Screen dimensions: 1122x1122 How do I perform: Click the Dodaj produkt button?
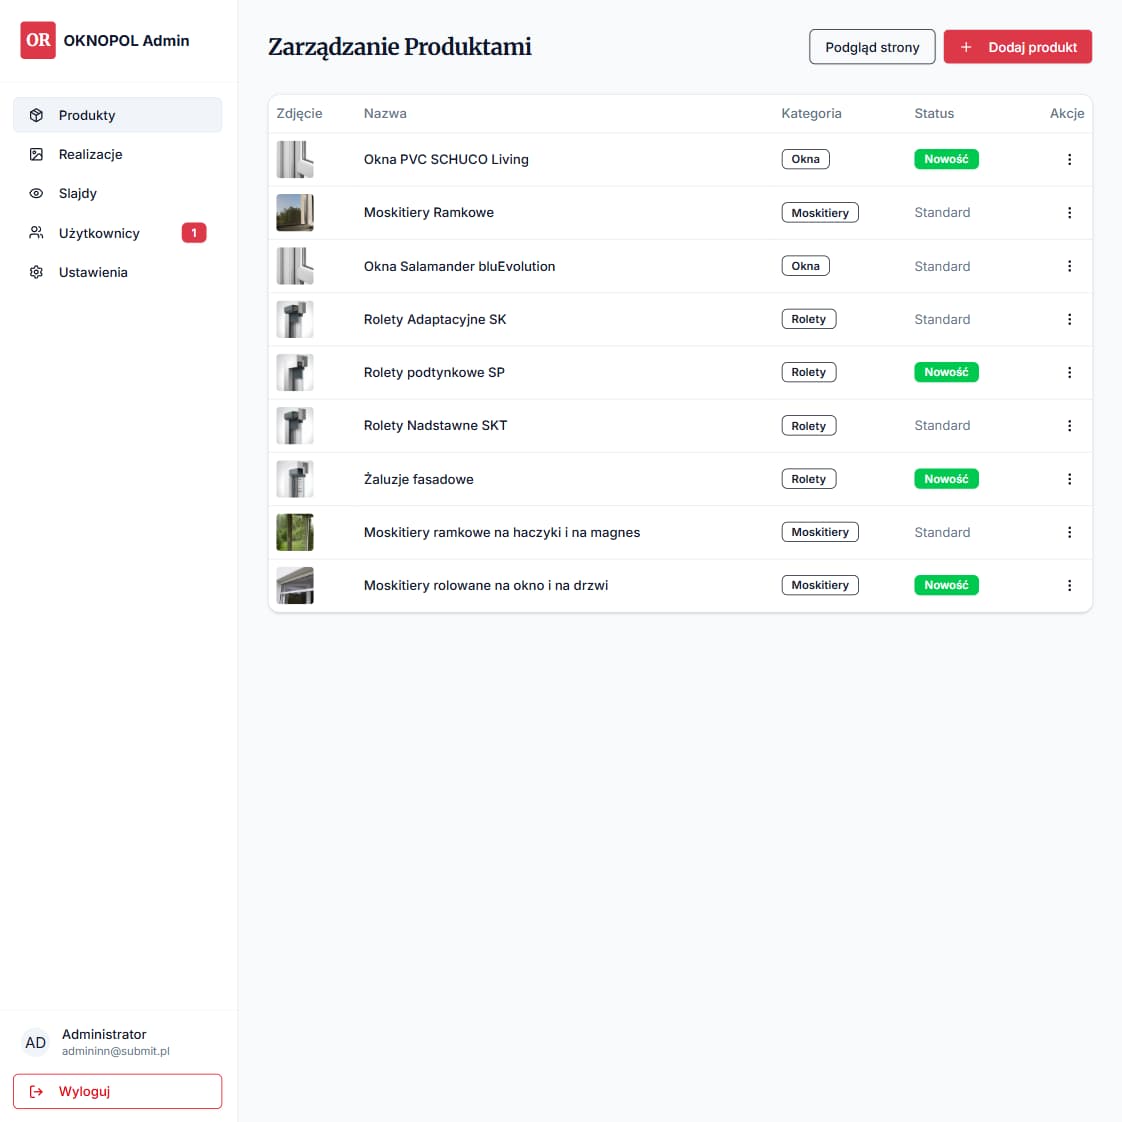pyautogui.click(x=1017, y=47)
